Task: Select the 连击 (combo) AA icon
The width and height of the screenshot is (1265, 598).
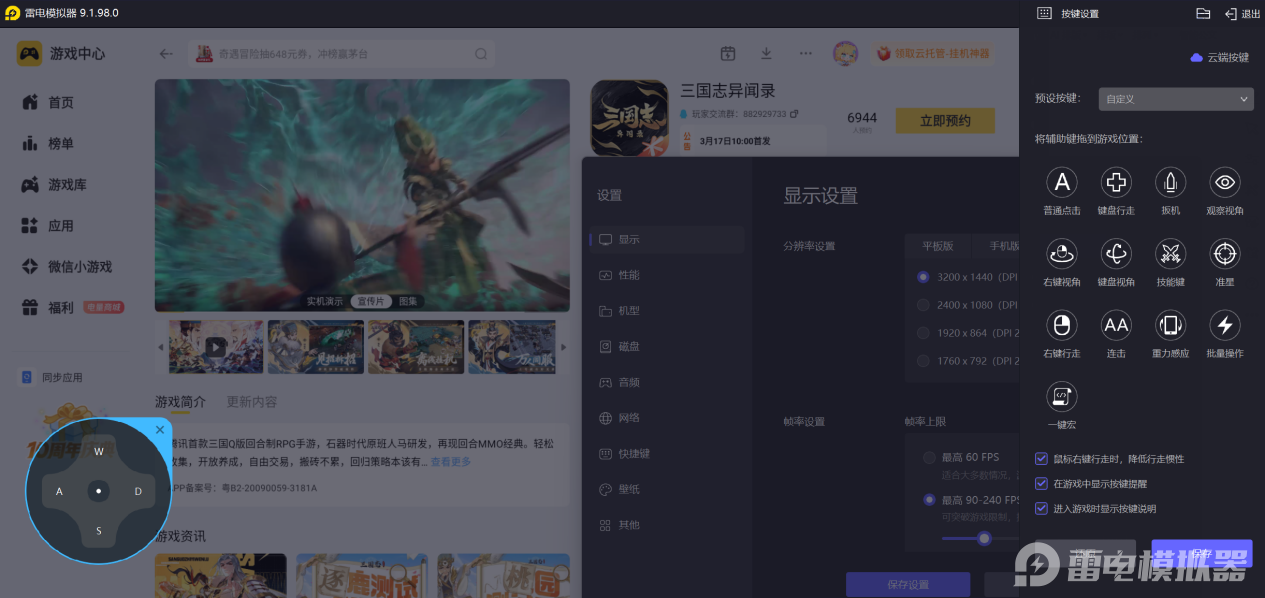Action: (1116, 325)
